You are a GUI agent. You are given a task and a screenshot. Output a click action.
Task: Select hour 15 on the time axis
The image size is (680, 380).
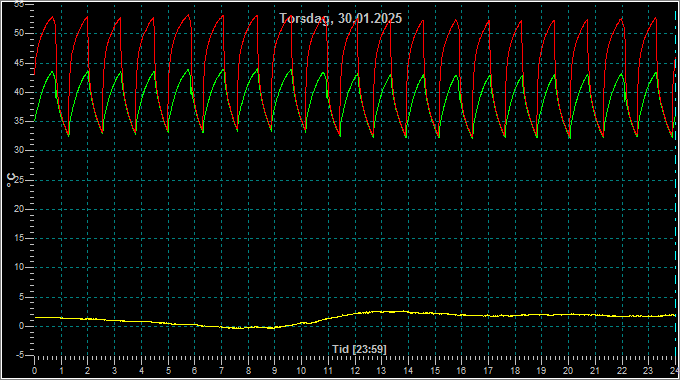[435, 371]
